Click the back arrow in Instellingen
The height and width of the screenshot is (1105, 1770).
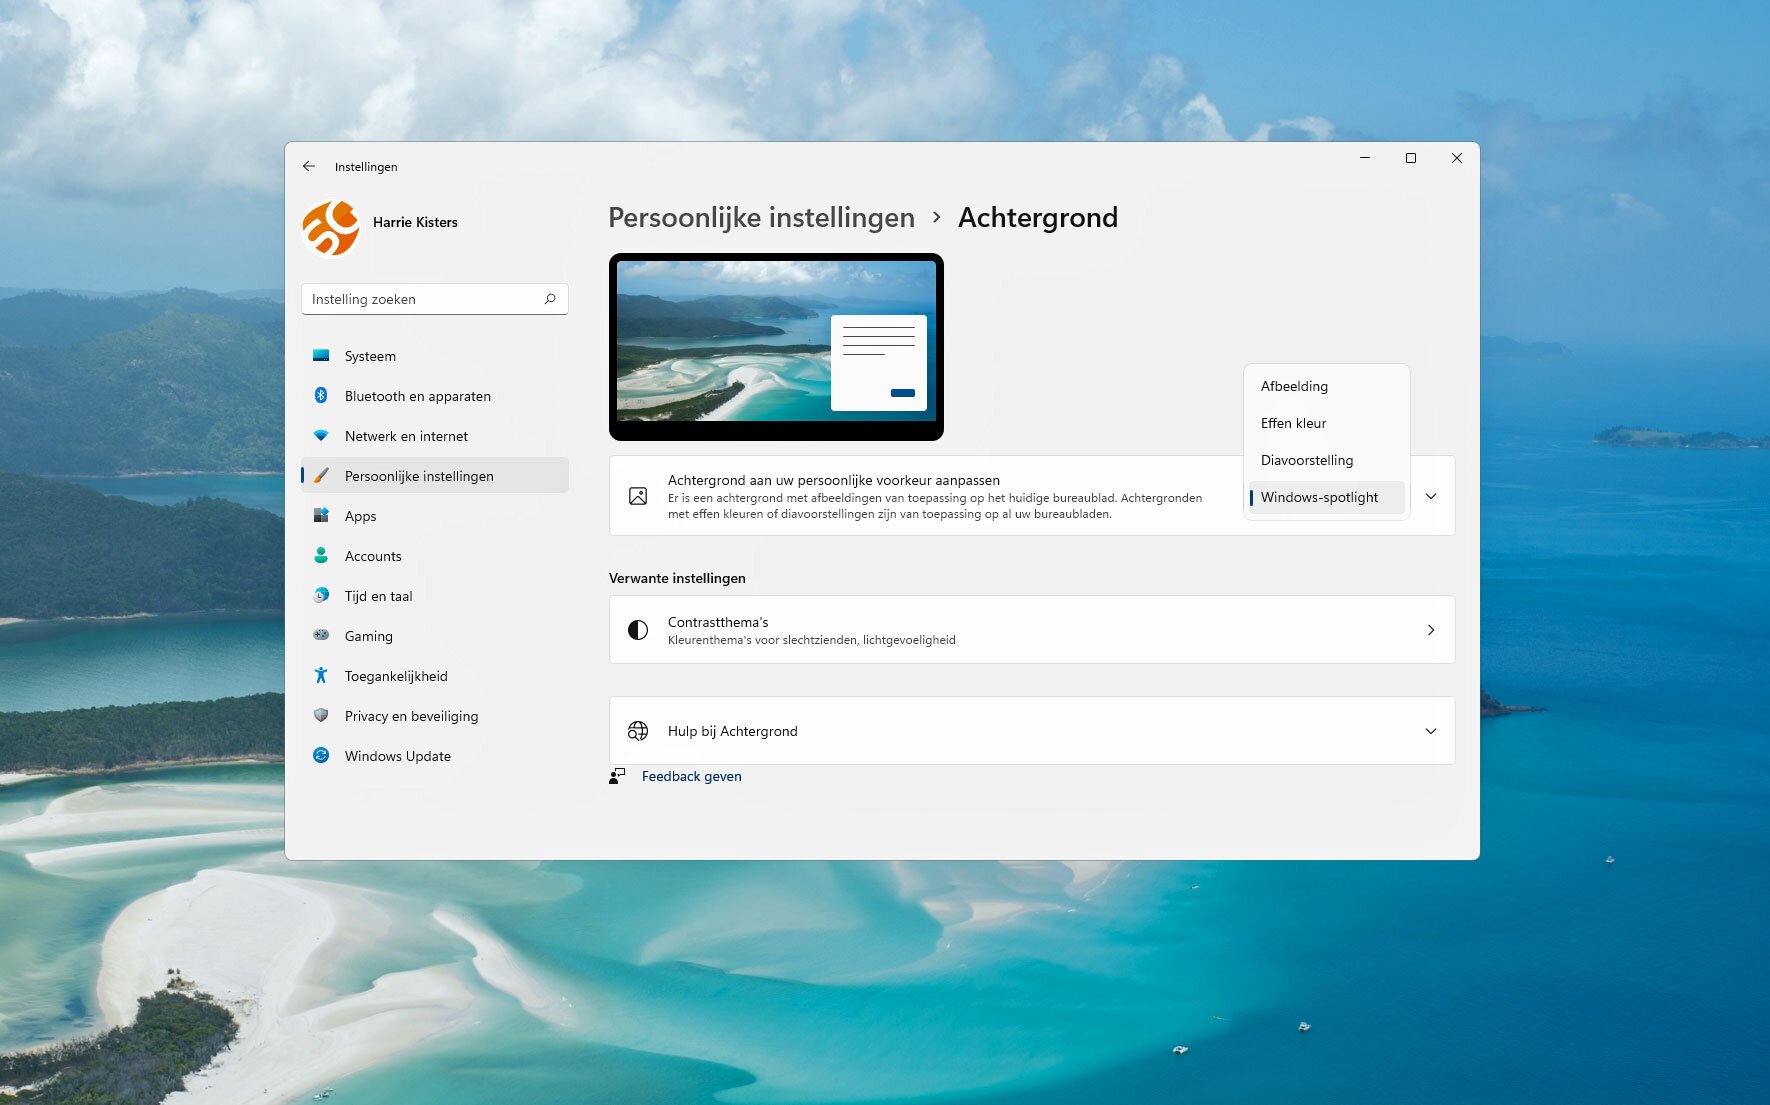pos(309,166)
